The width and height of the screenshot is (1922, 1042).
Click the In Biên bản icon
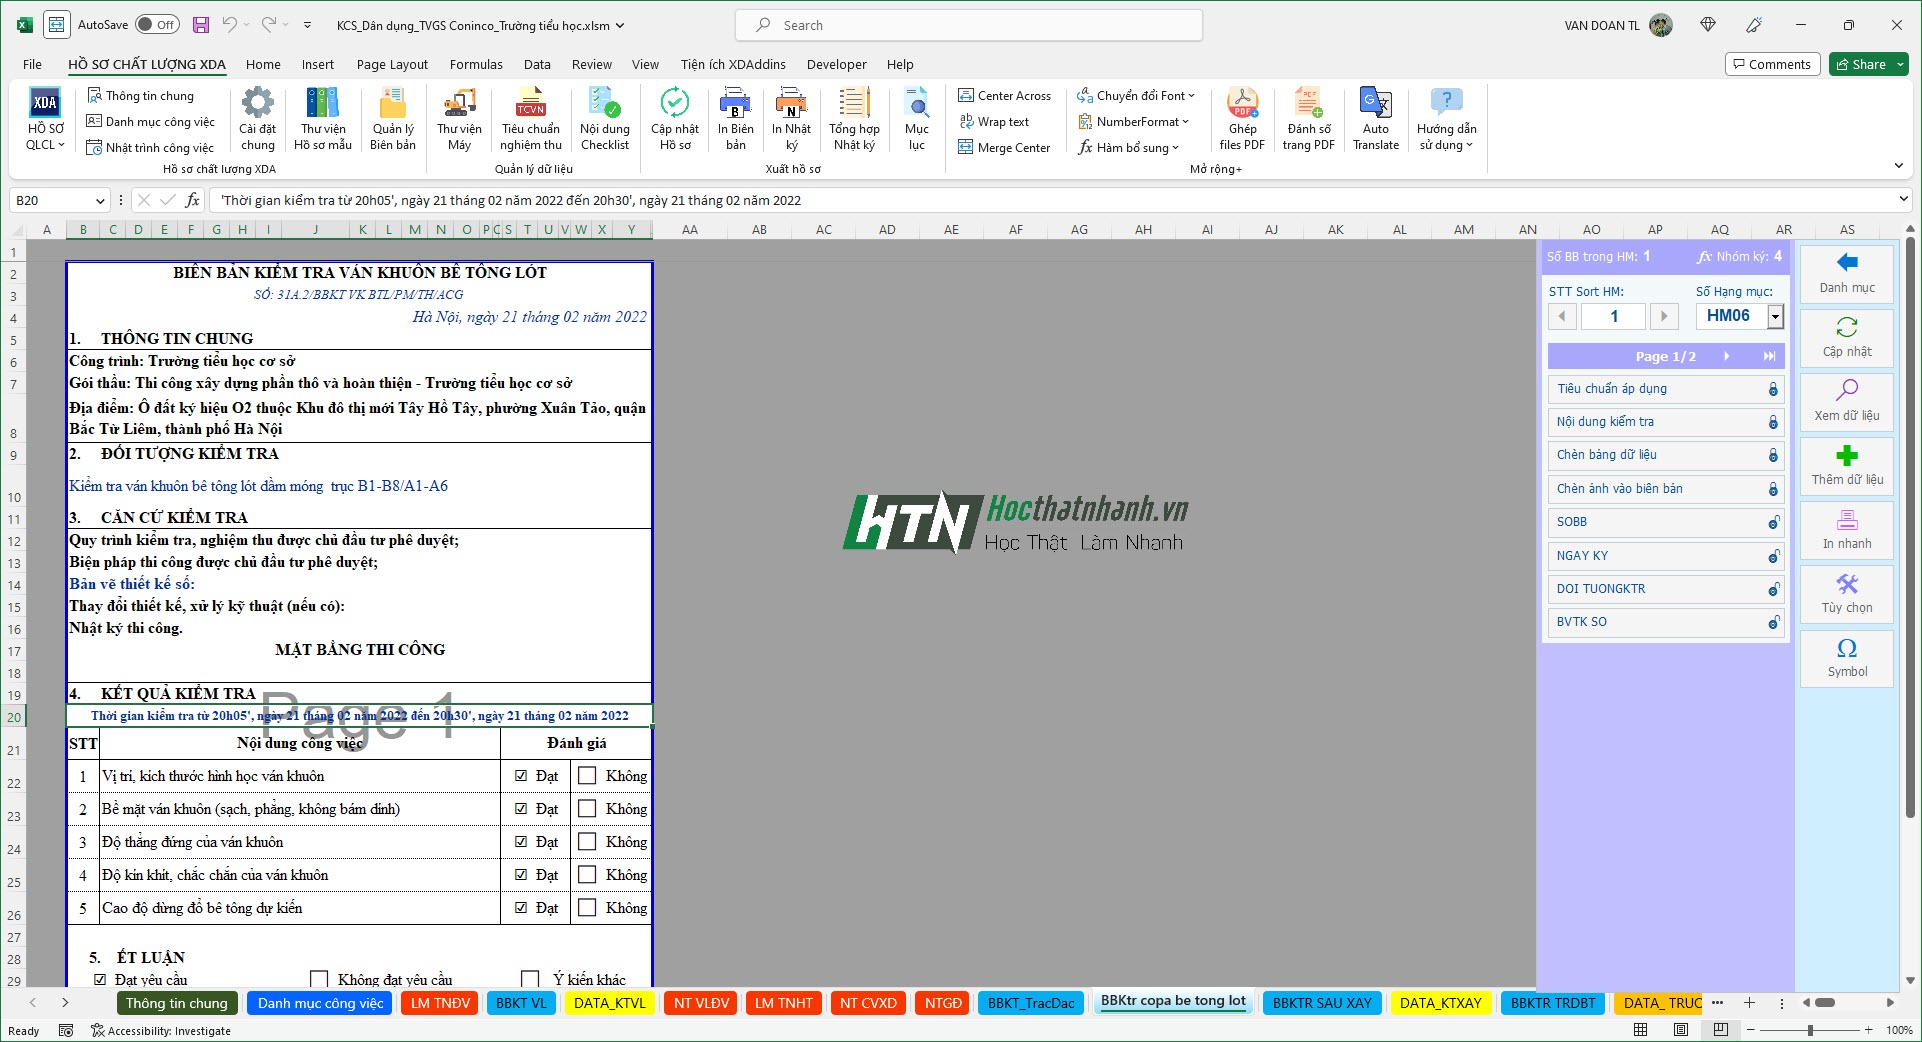pyautogui.click(x=735, y=117)
